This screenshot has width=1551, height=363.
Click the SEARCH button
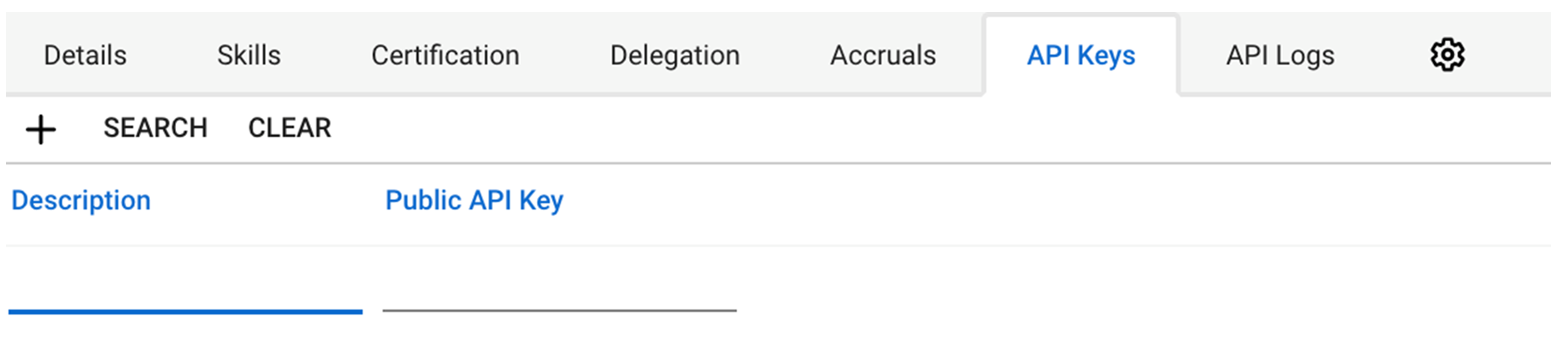coord(155,128)
